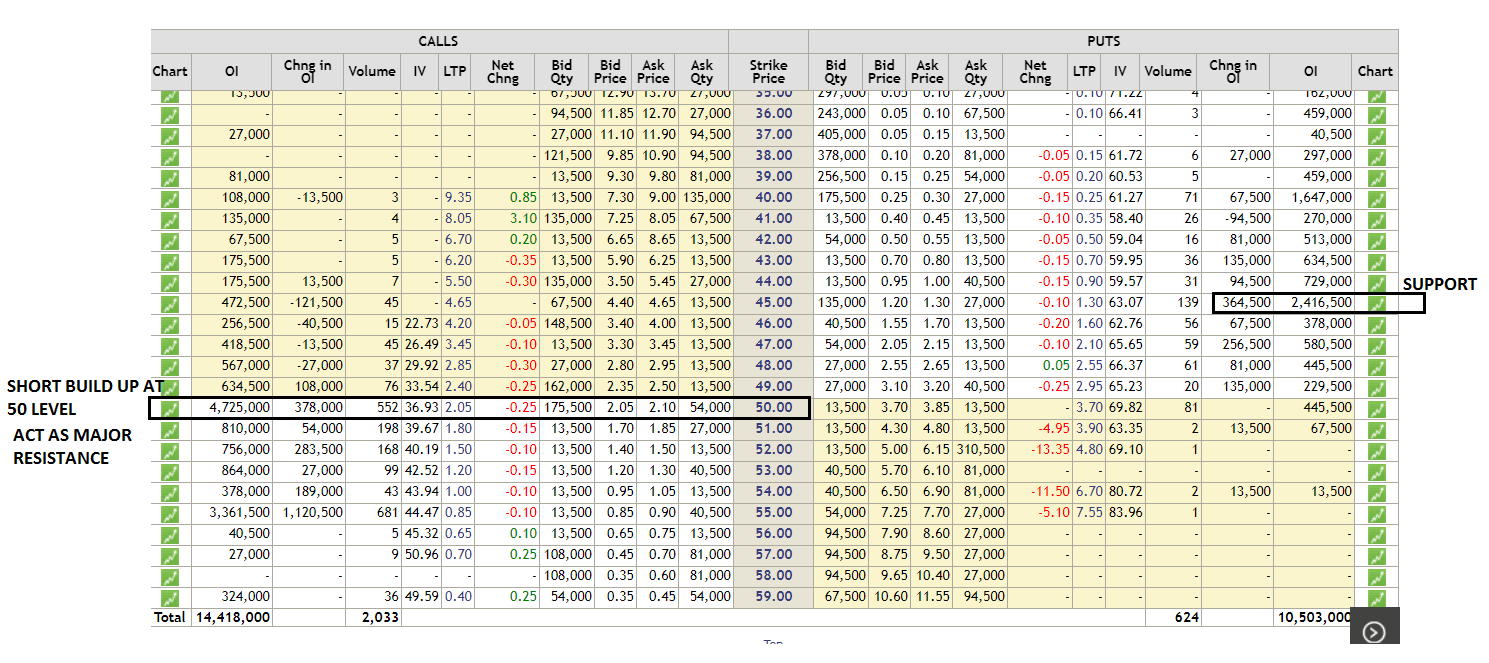Open the puts chart icon for strike 35.00

[x=1375, y=93]
